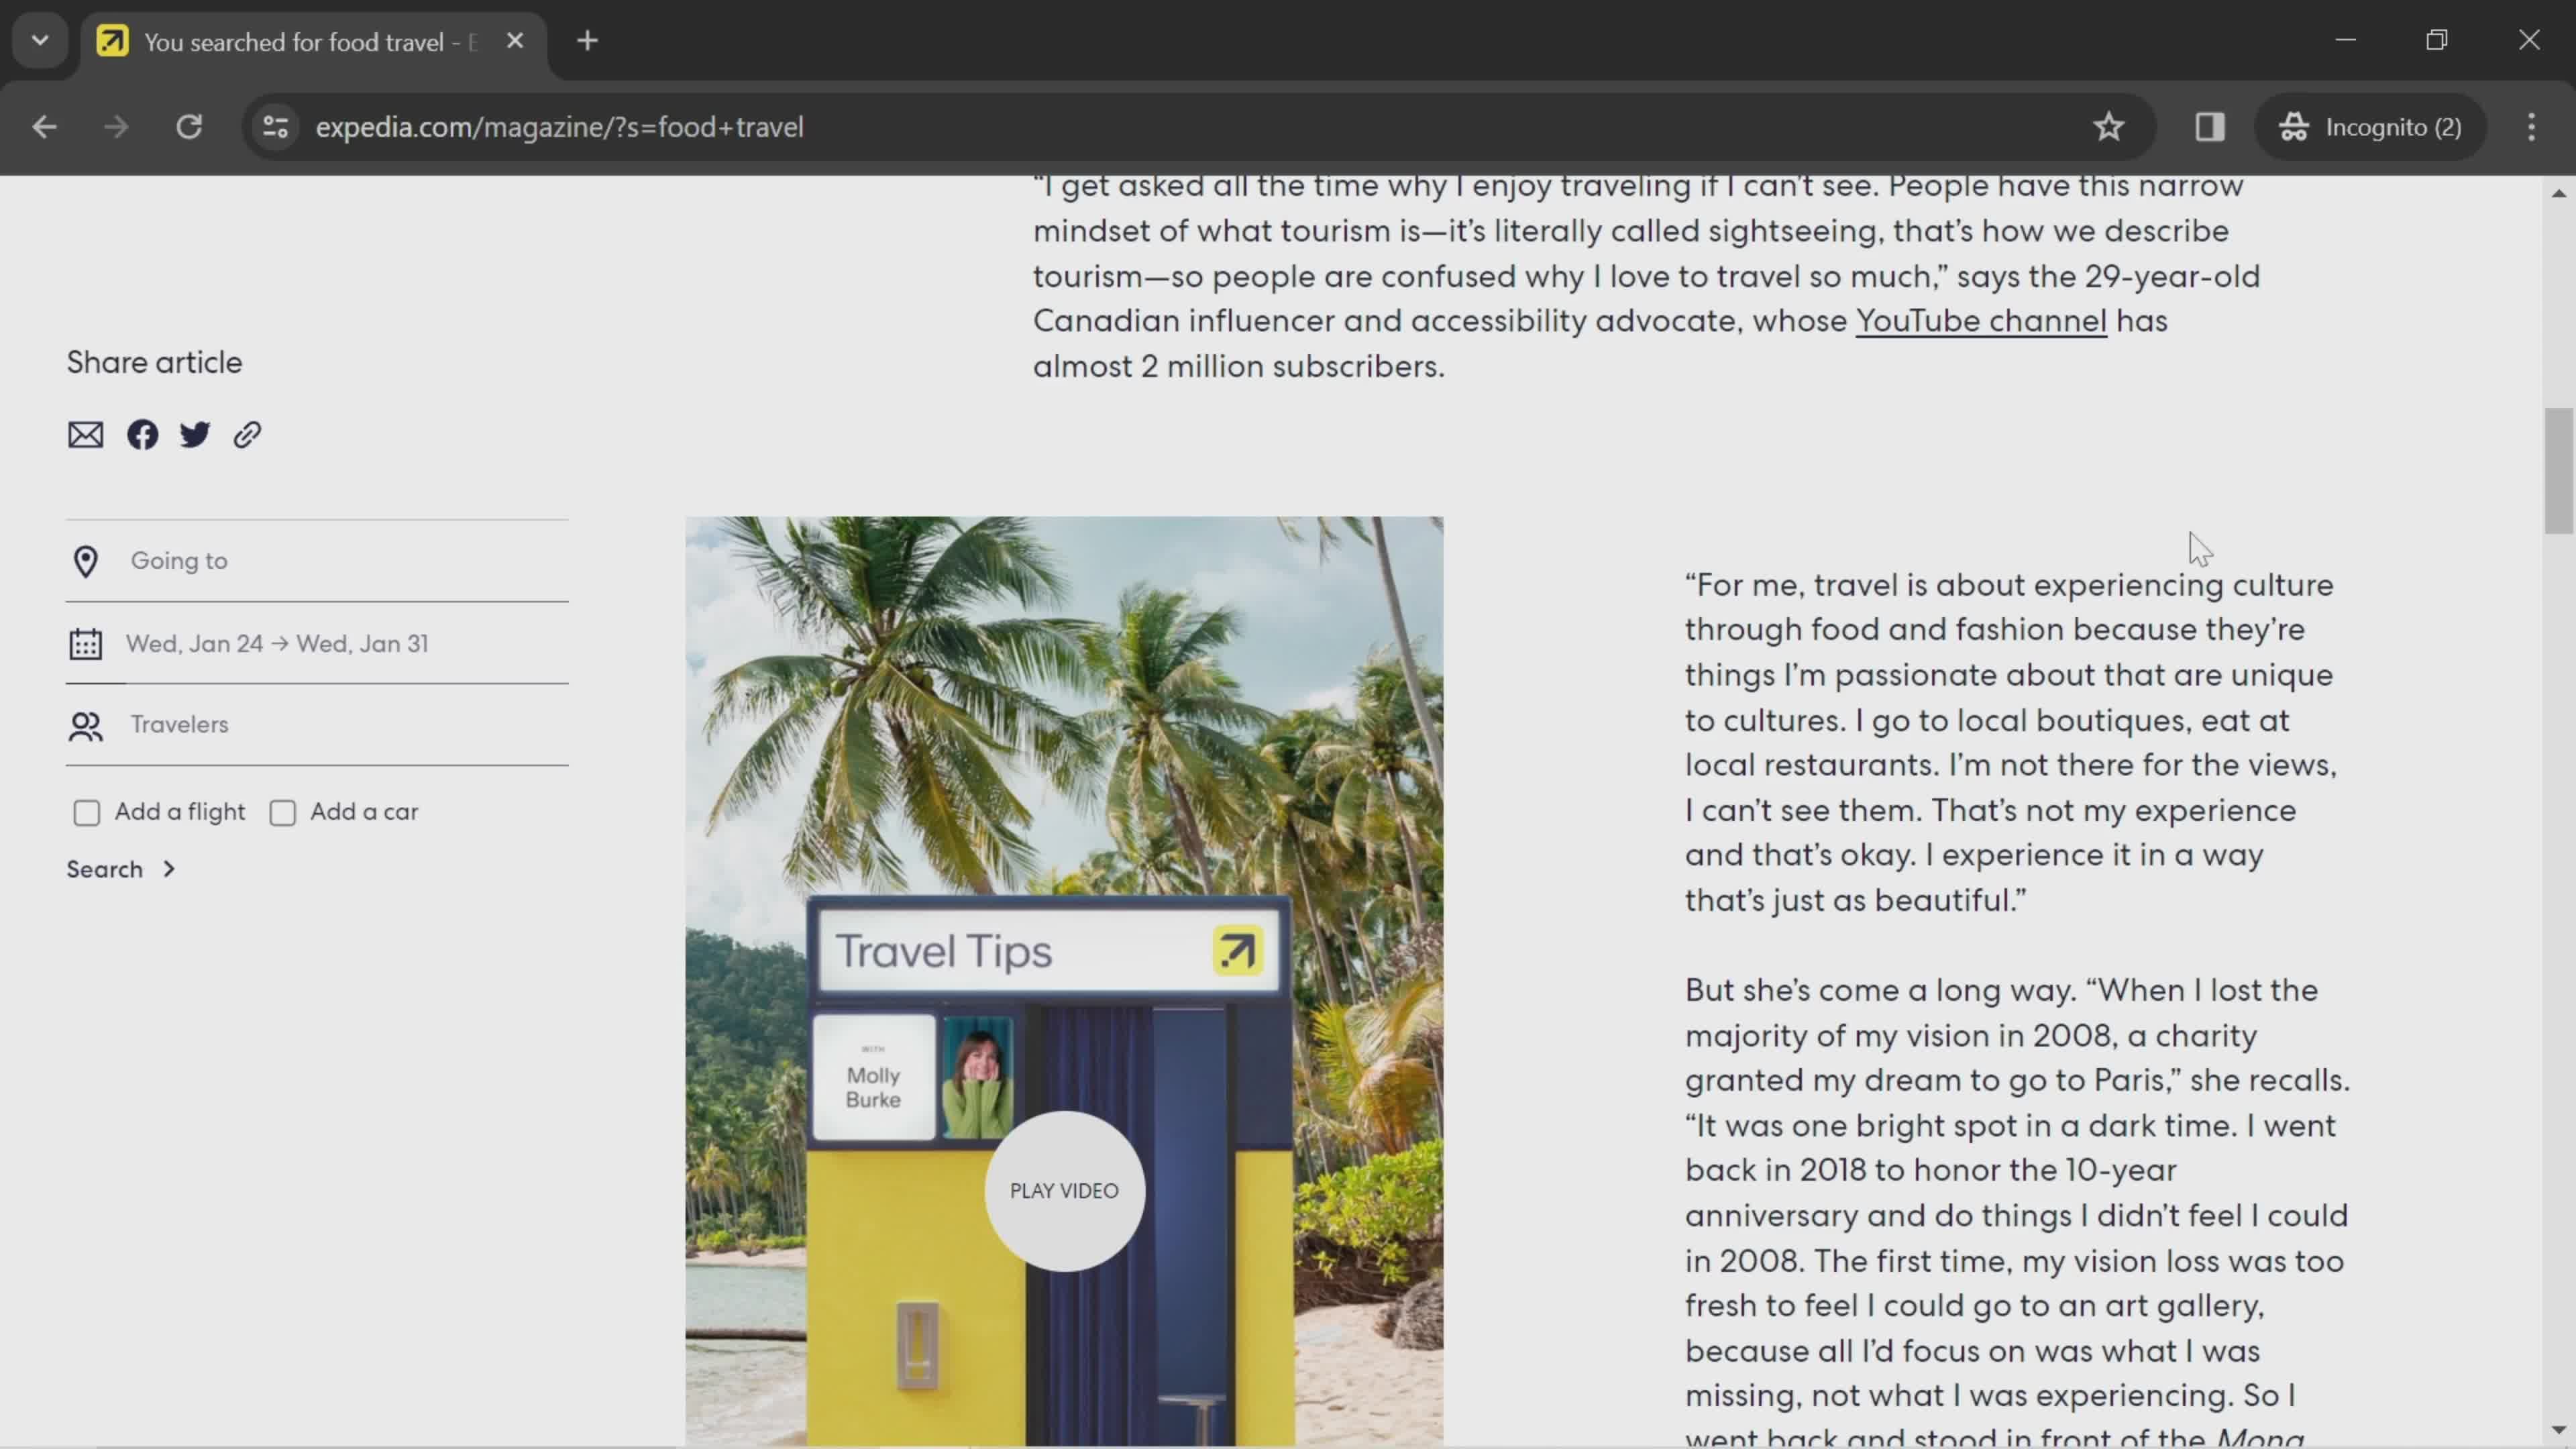Click the Expedia arrow logo in video

1238,950
